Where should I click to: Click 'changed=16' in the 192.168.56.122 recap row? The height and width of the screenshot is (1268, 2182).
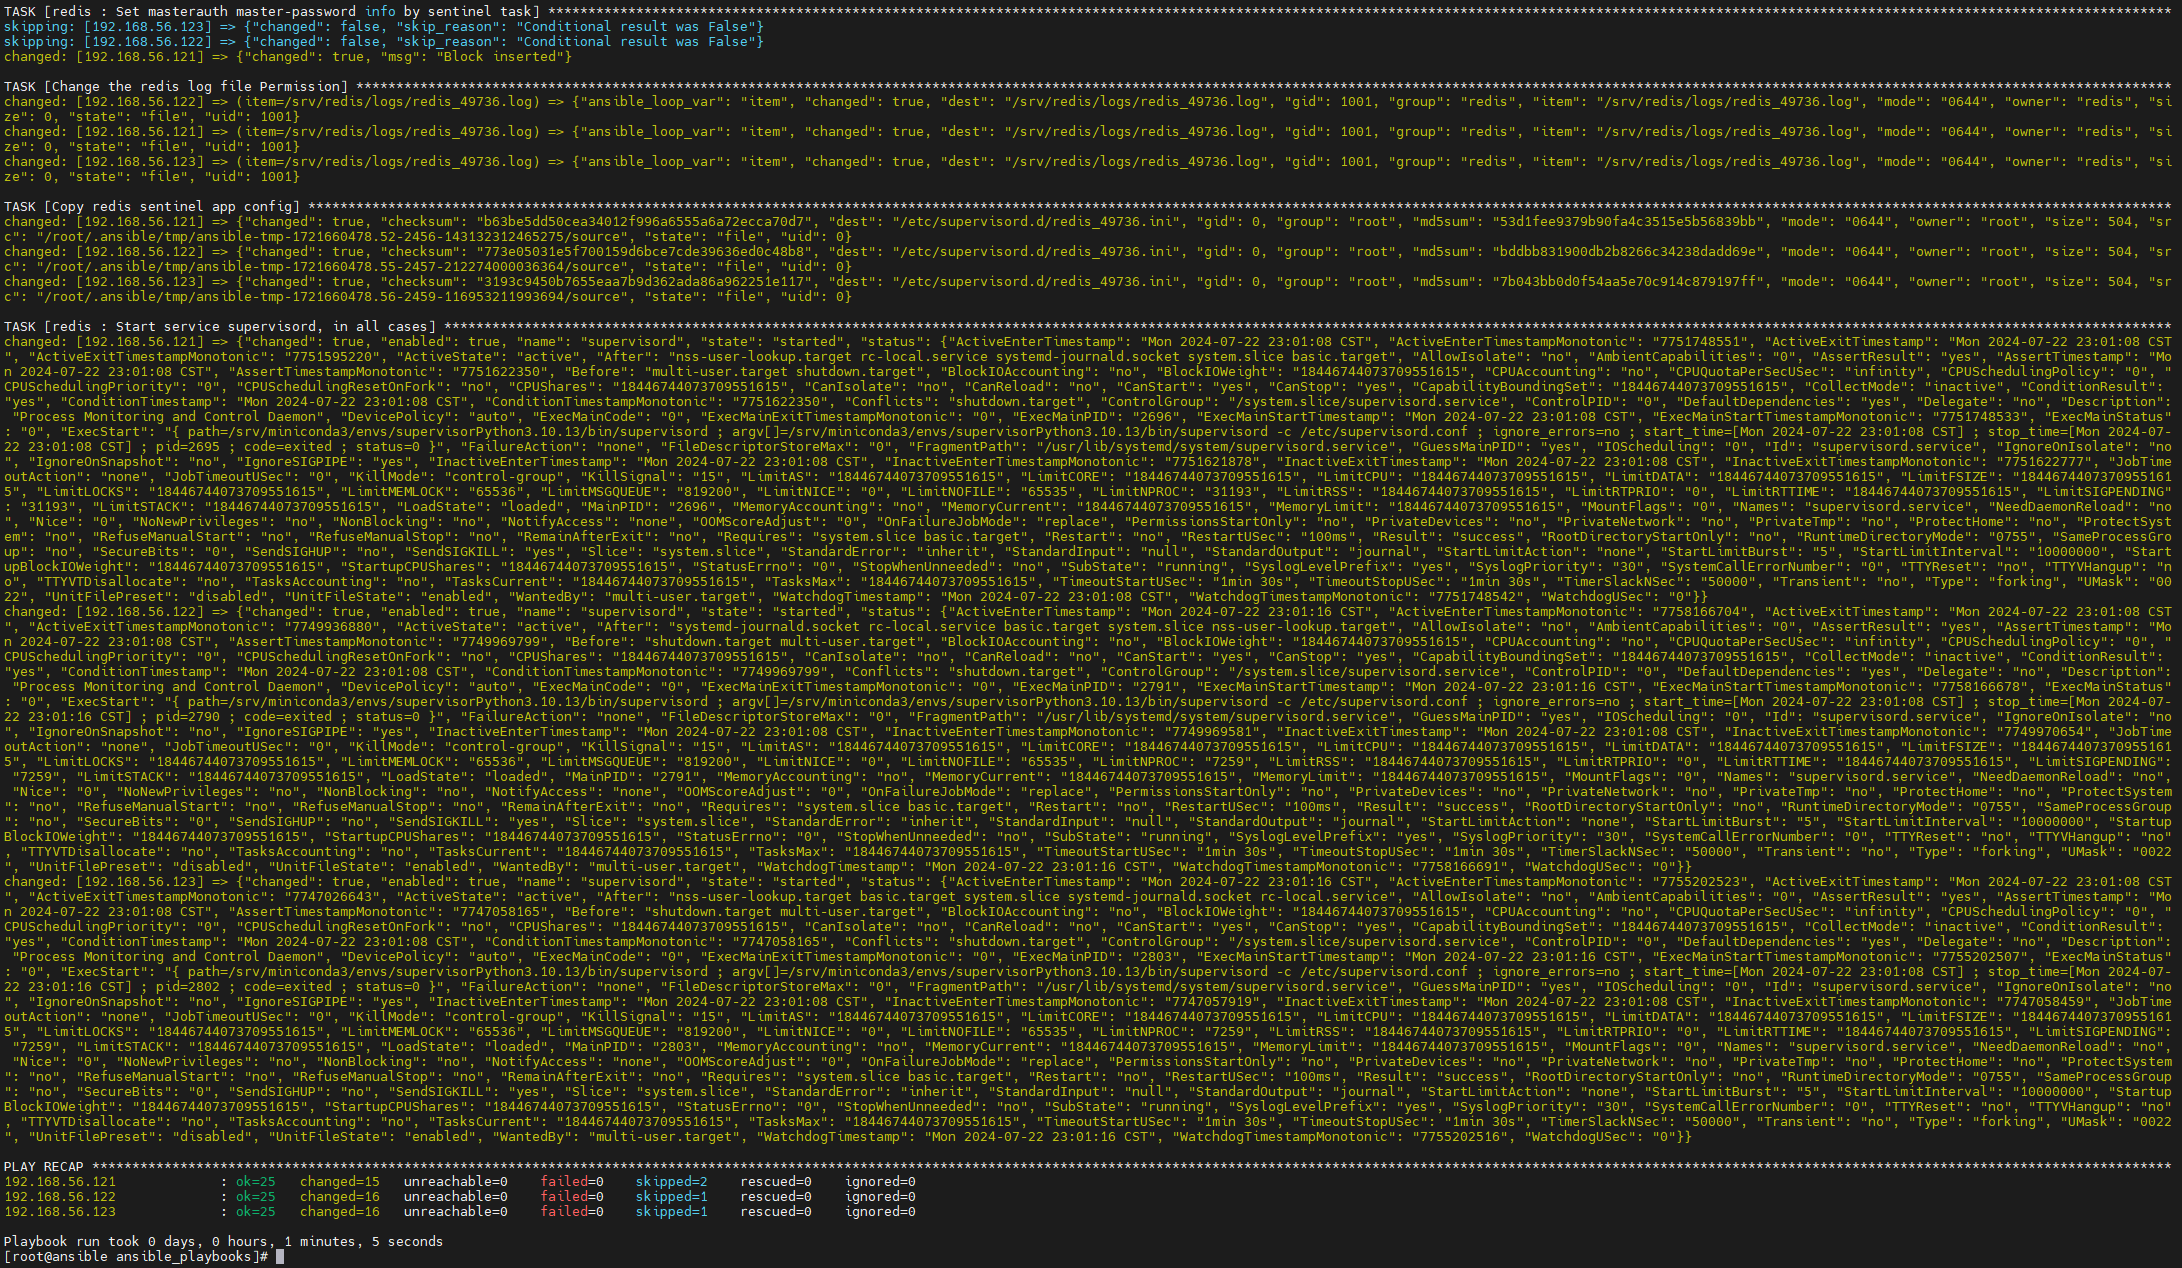pos(340,1197)
